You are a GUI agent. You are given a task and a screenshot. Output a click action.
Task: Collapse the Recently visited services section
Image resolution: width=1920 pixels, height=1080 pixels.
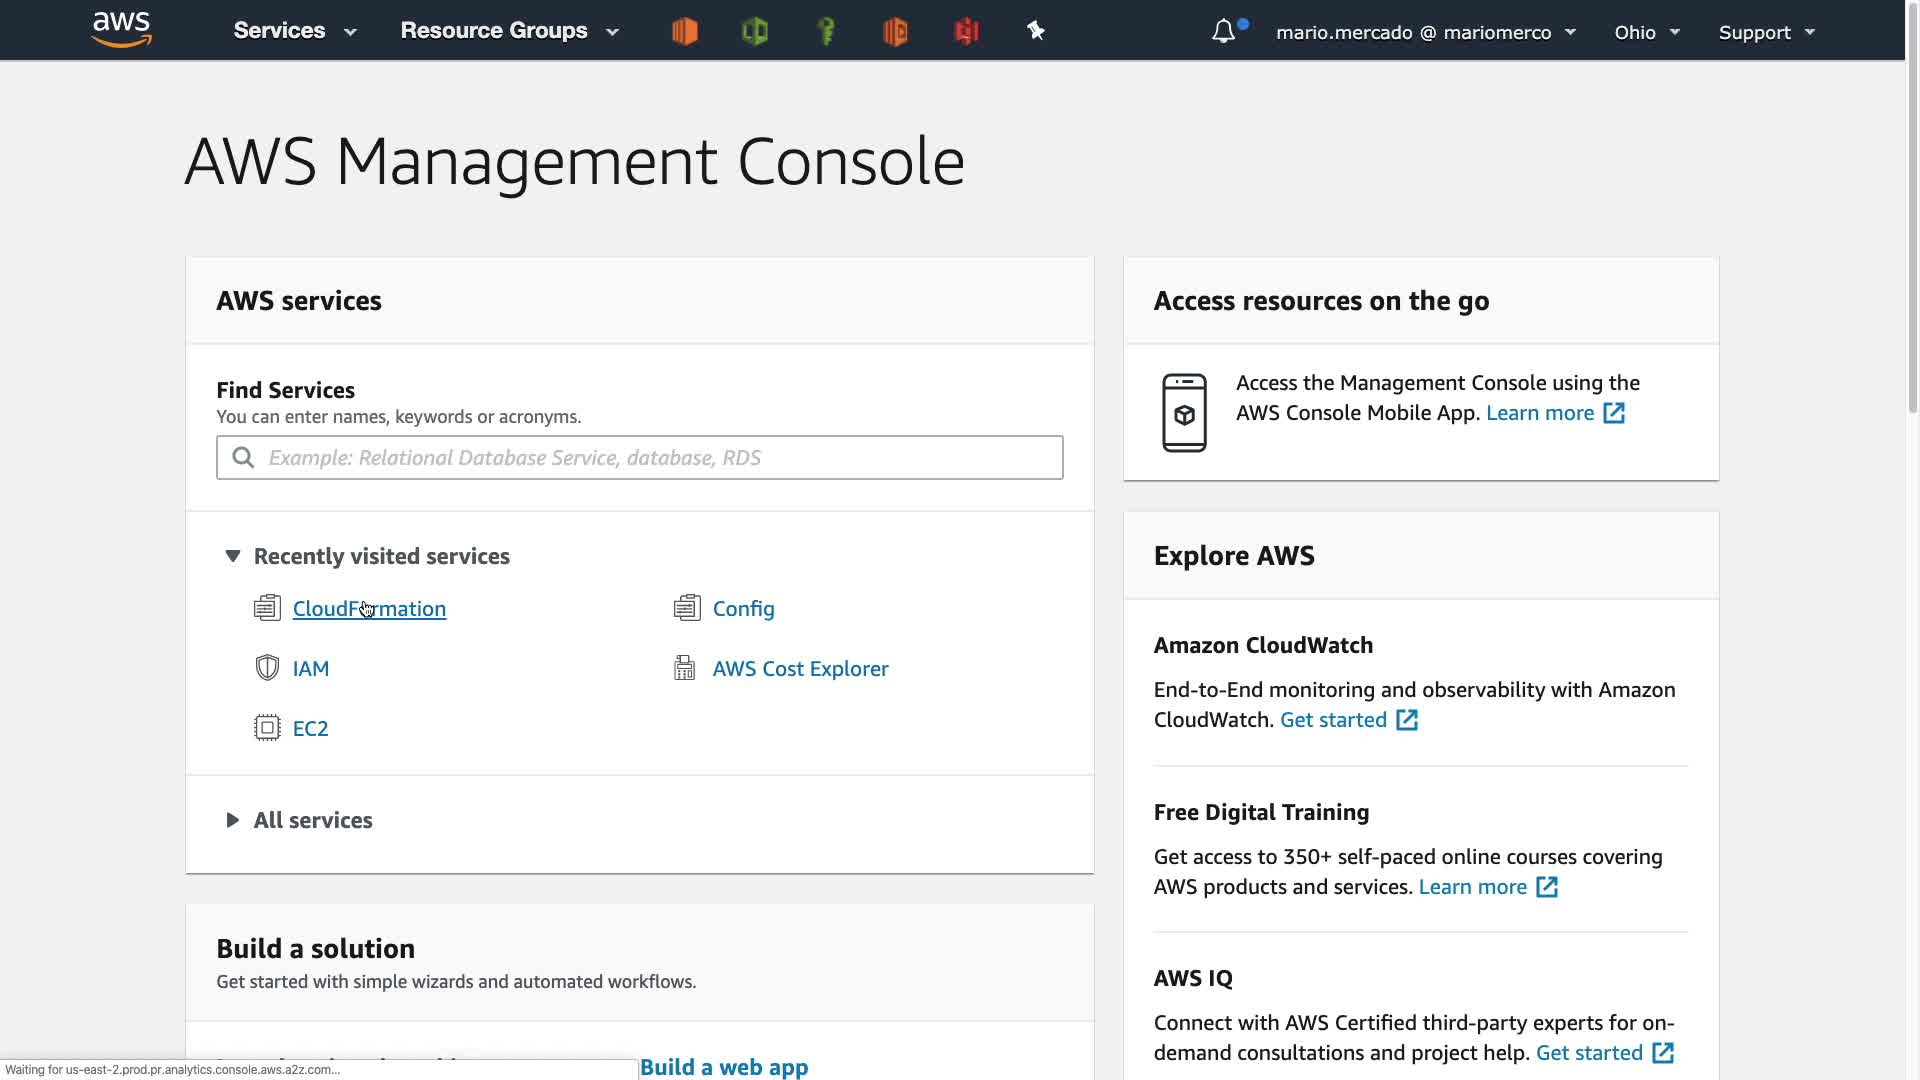click(233, 556)
